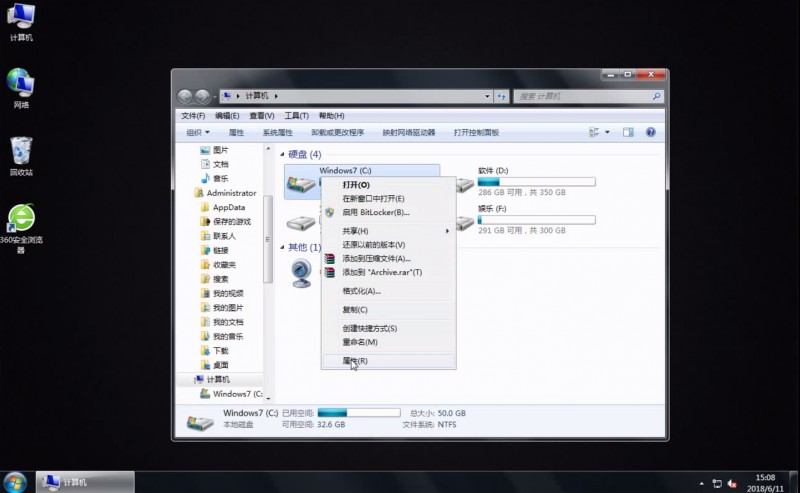Choose 添加到压缩文件(A)... context entry
Screen dimensions: 800x493
389,258
